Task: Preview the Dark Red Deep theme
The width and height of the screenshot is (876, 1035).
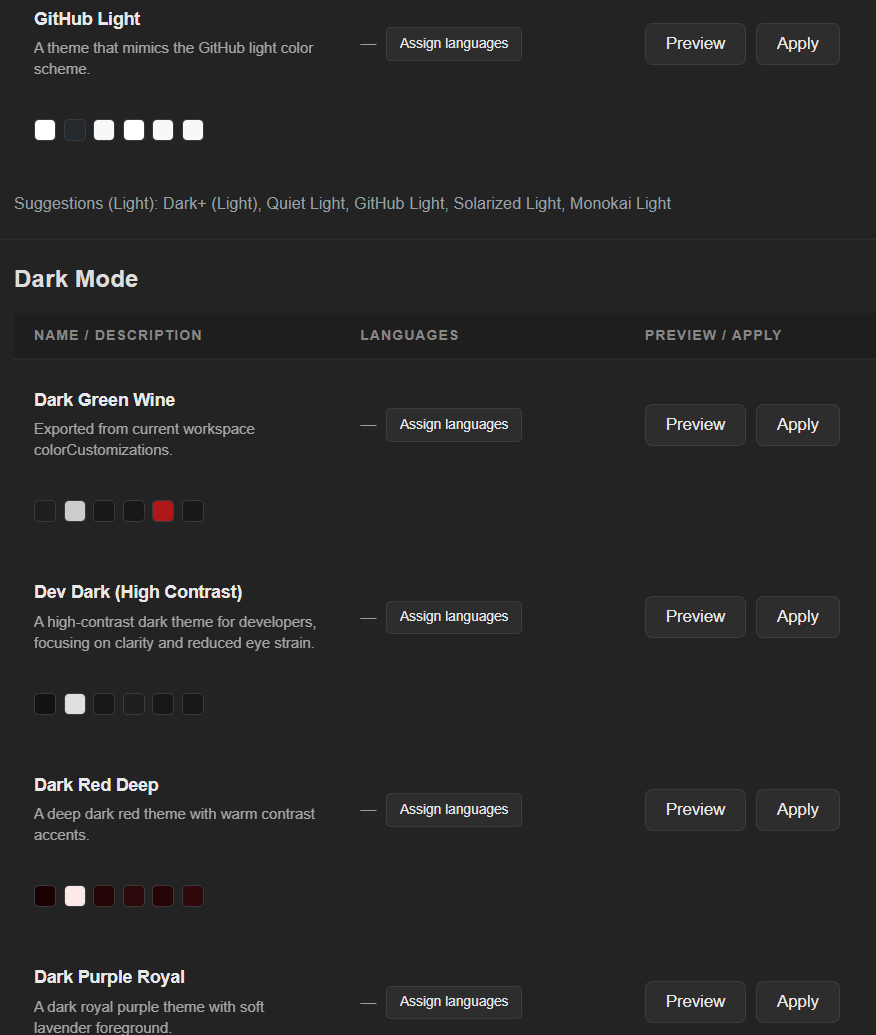Action: coord(694,809)
